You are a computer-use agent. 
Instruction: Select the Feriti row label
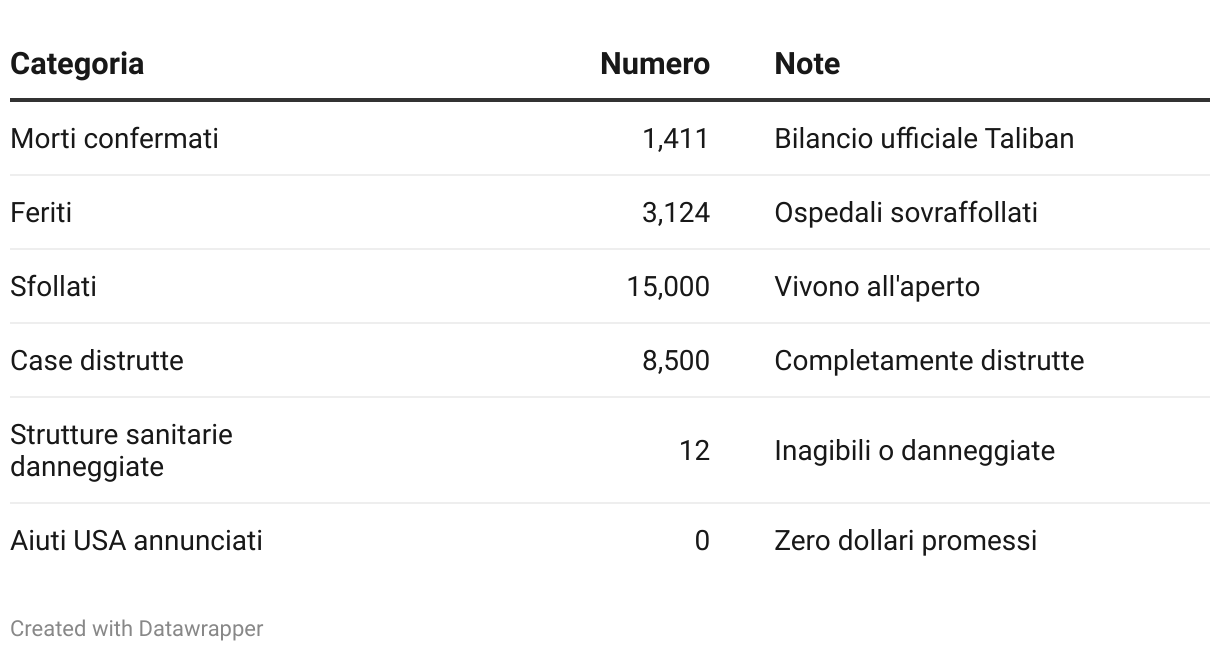(41, 212)
